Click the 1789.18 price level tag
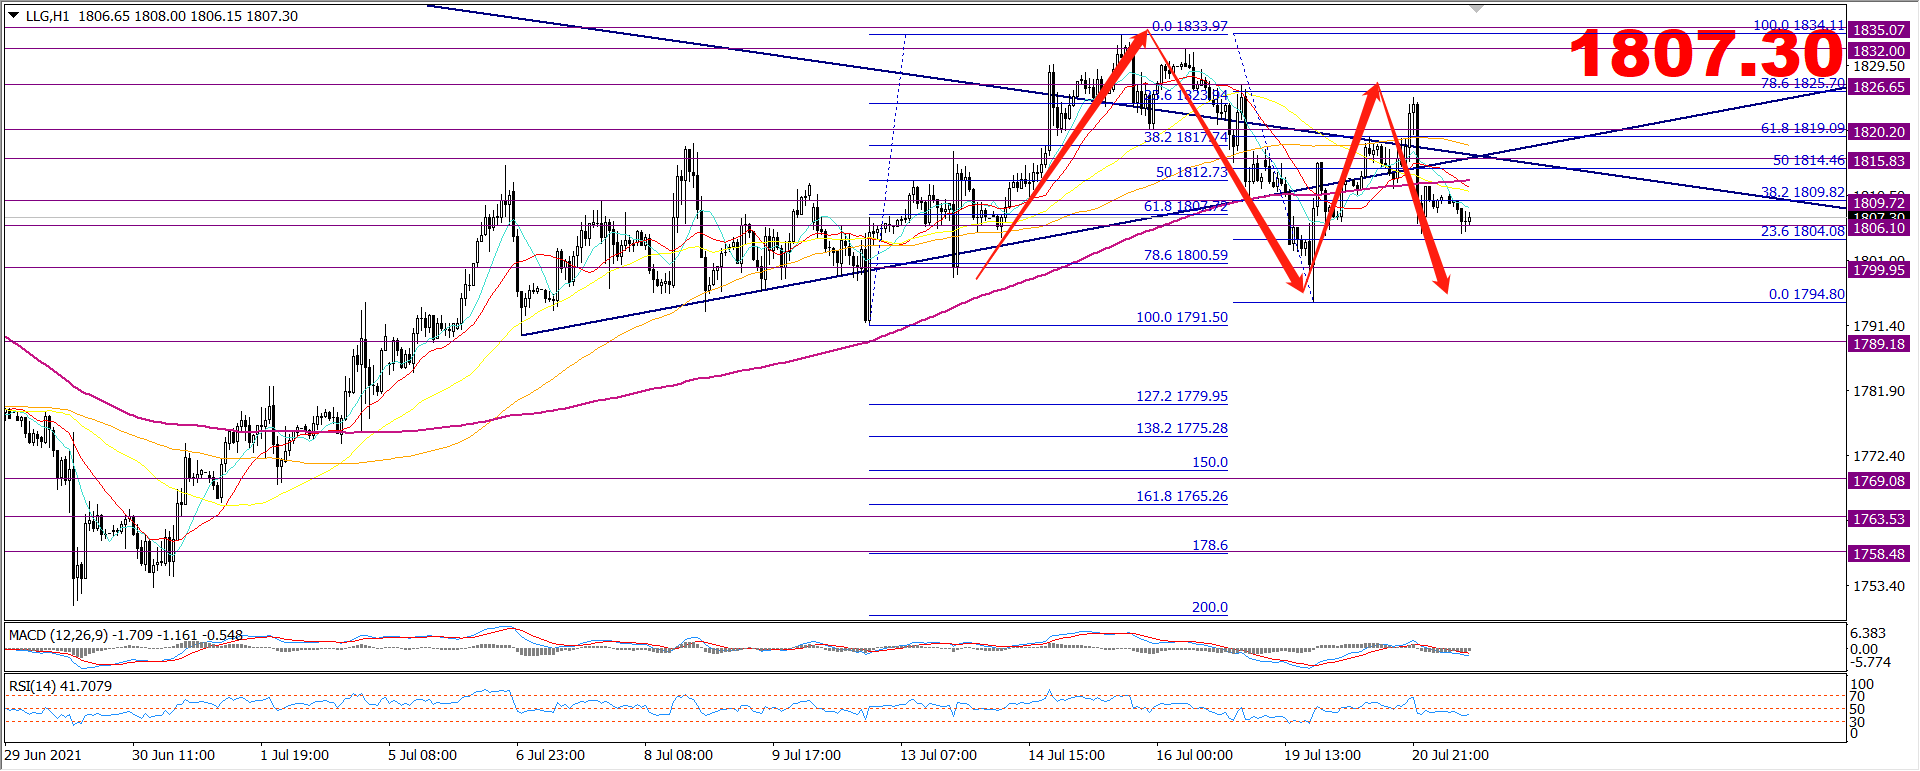The image size is (1920, 771). 1879,344
